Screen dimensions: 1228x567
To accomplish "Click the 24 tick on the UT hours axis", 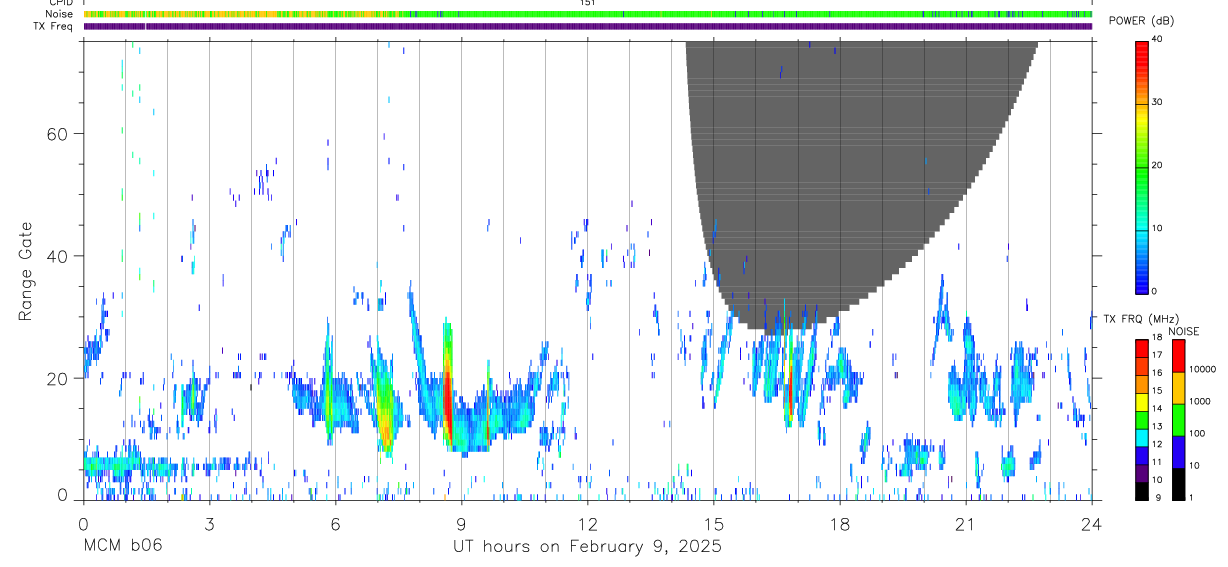I will point(1091,523).
